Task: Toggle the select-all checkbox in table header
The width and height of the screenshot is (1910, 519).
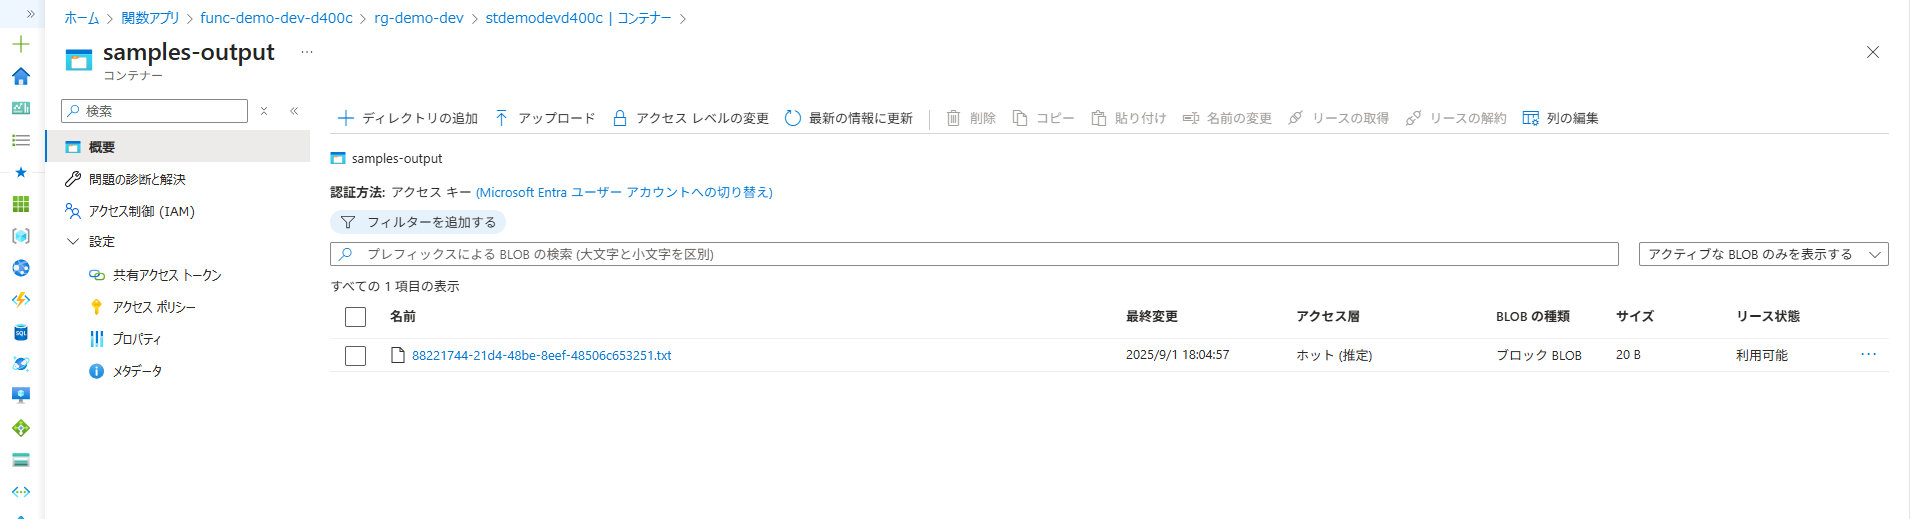Action: [355, 317]
